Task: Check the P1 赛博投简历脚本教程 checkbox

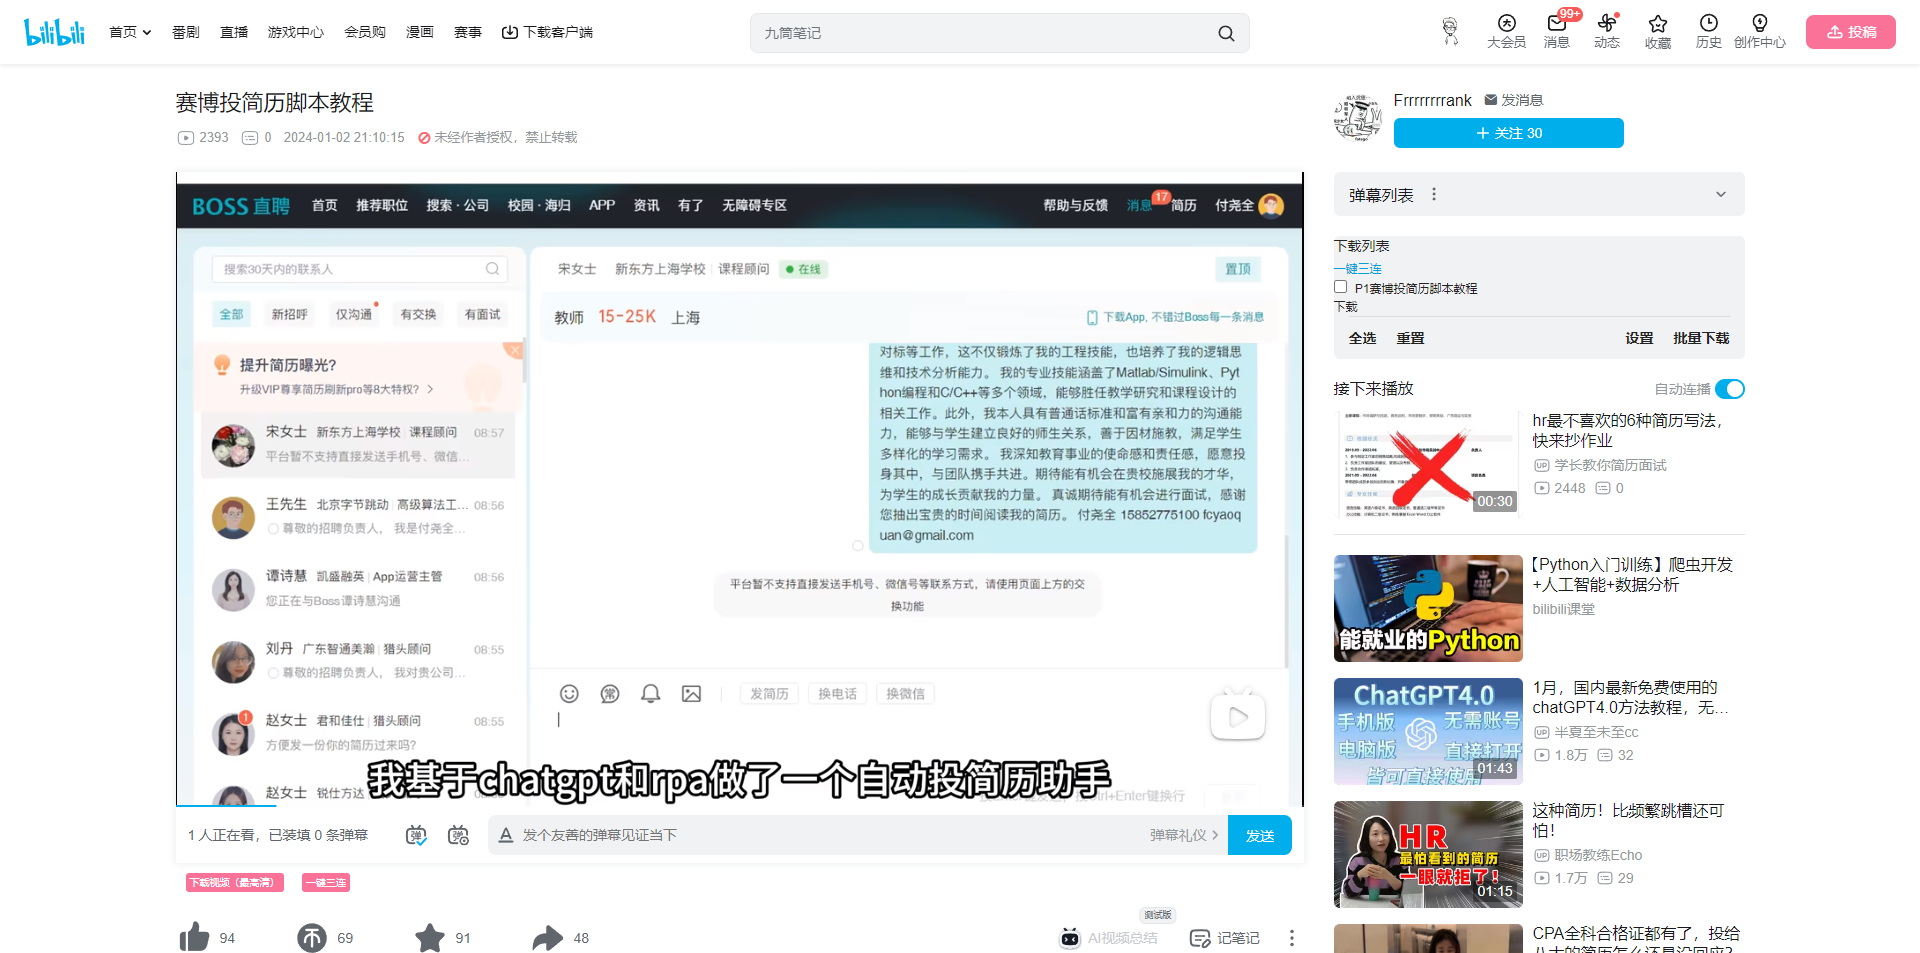Action: [x=1341, y=287]
